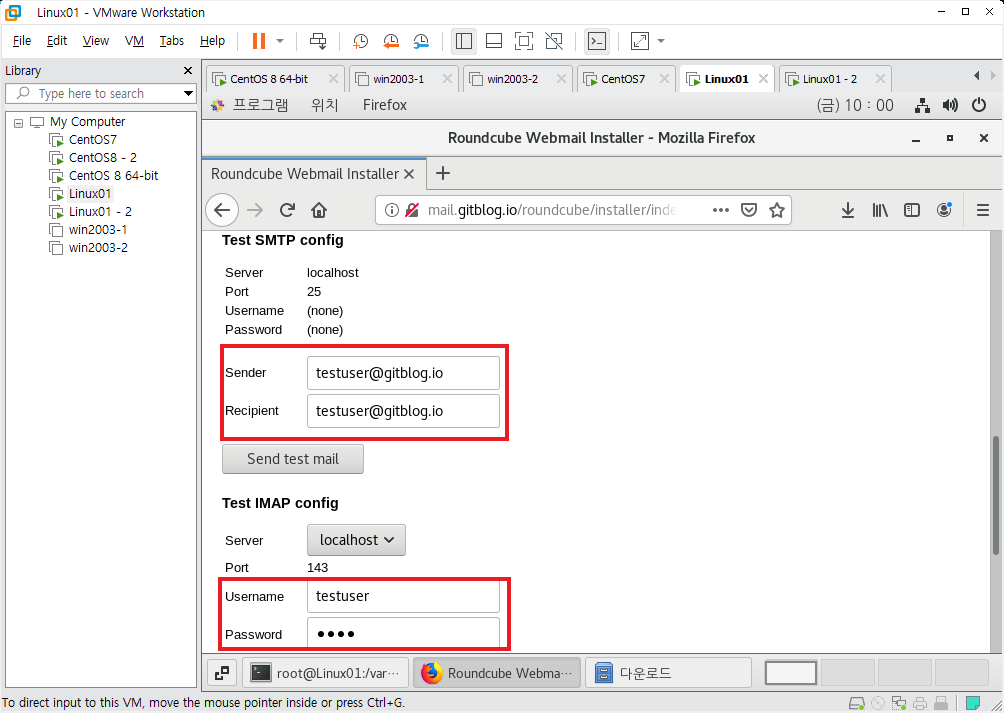Switch to the Linux01 - 2 VM tab

click(x=830, y=79)
